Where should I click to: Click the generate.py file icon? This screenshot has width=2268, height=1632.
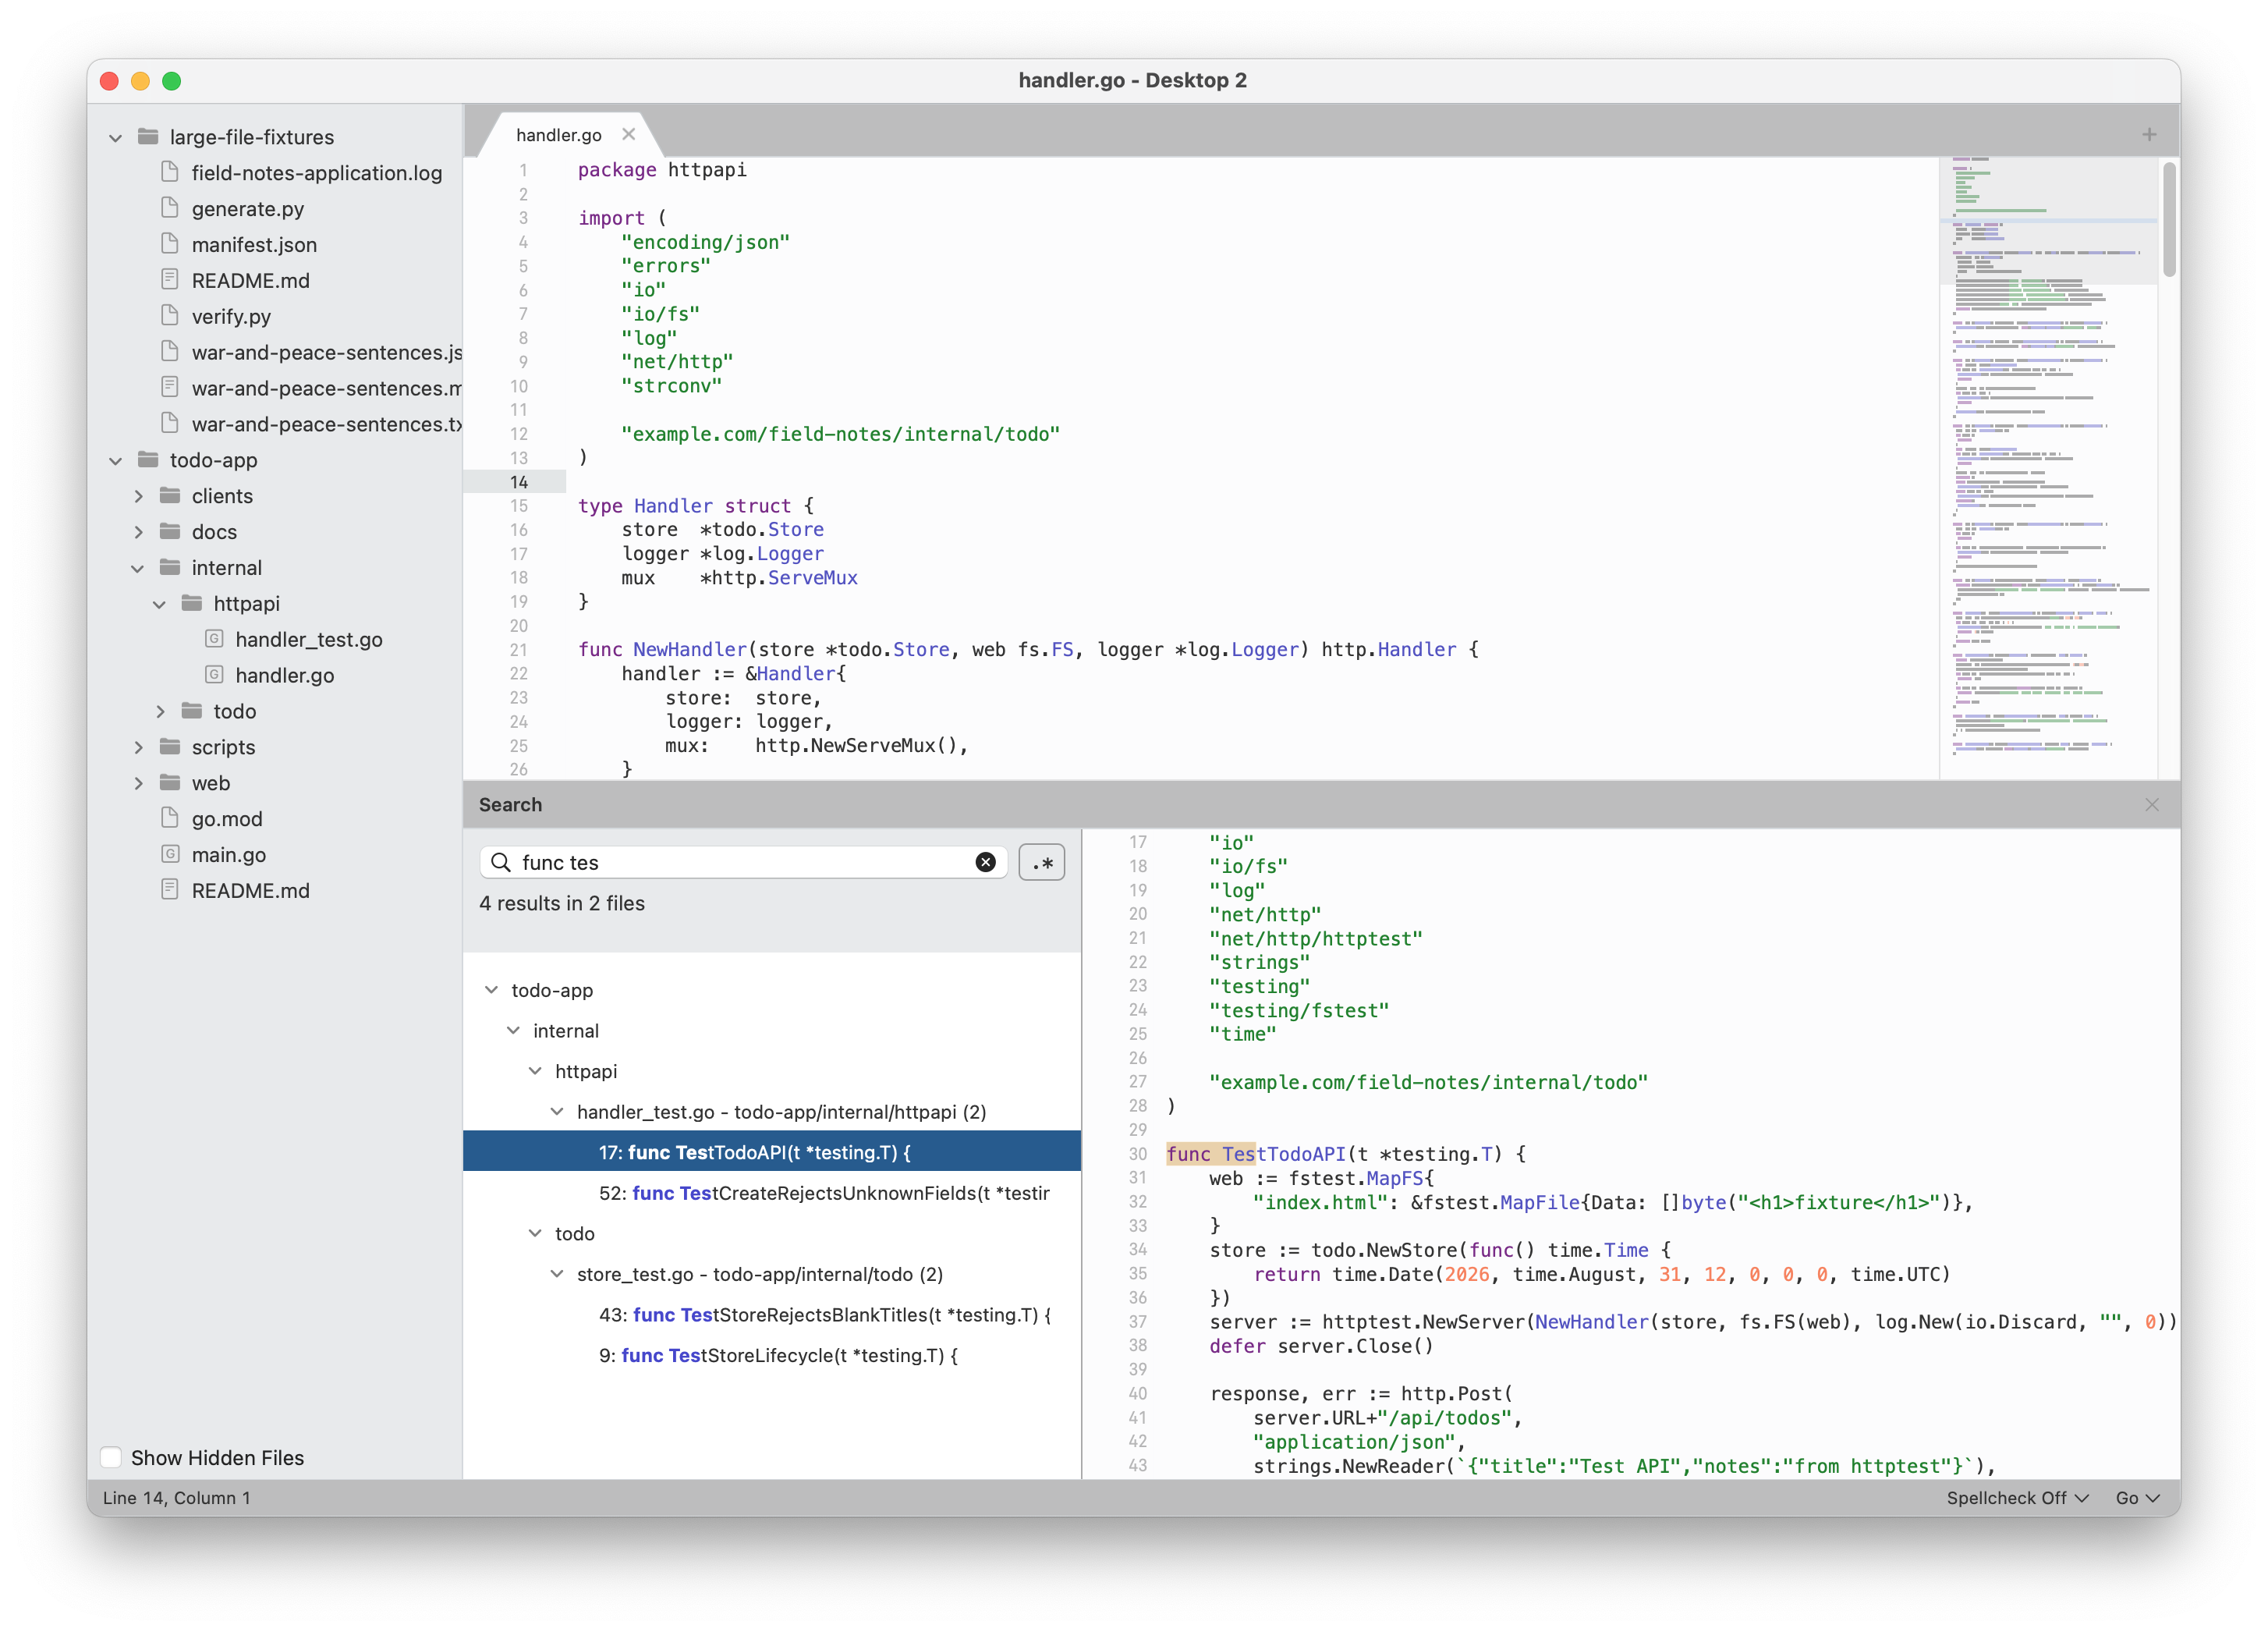[x=170, y=208]
